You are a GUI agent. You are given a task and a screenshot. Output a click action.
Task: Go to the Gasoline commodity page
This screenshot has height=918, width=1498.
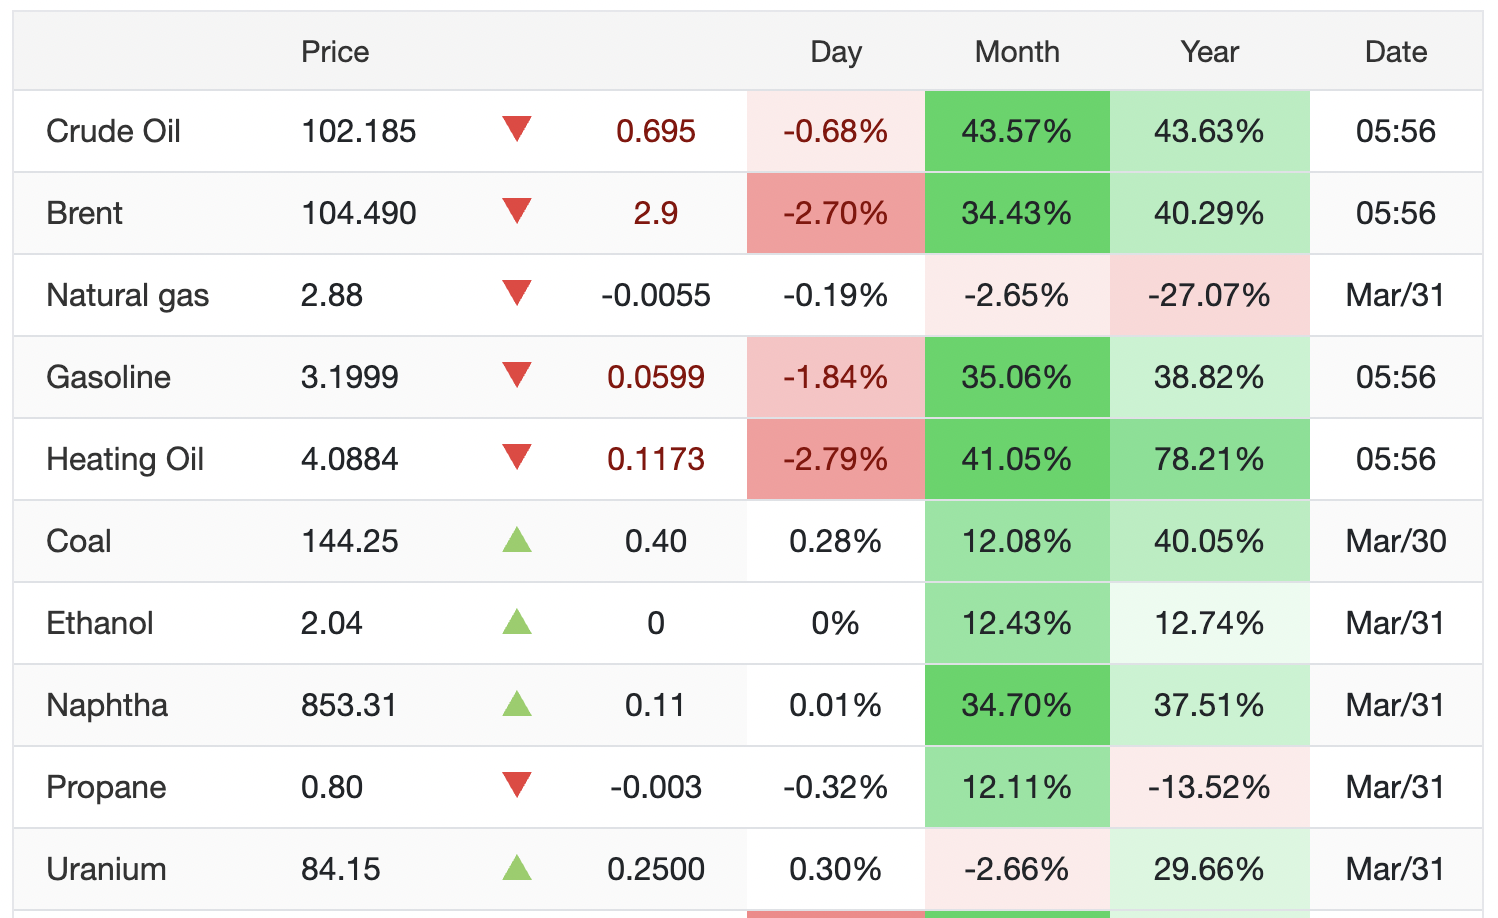(x=108, y=377)
